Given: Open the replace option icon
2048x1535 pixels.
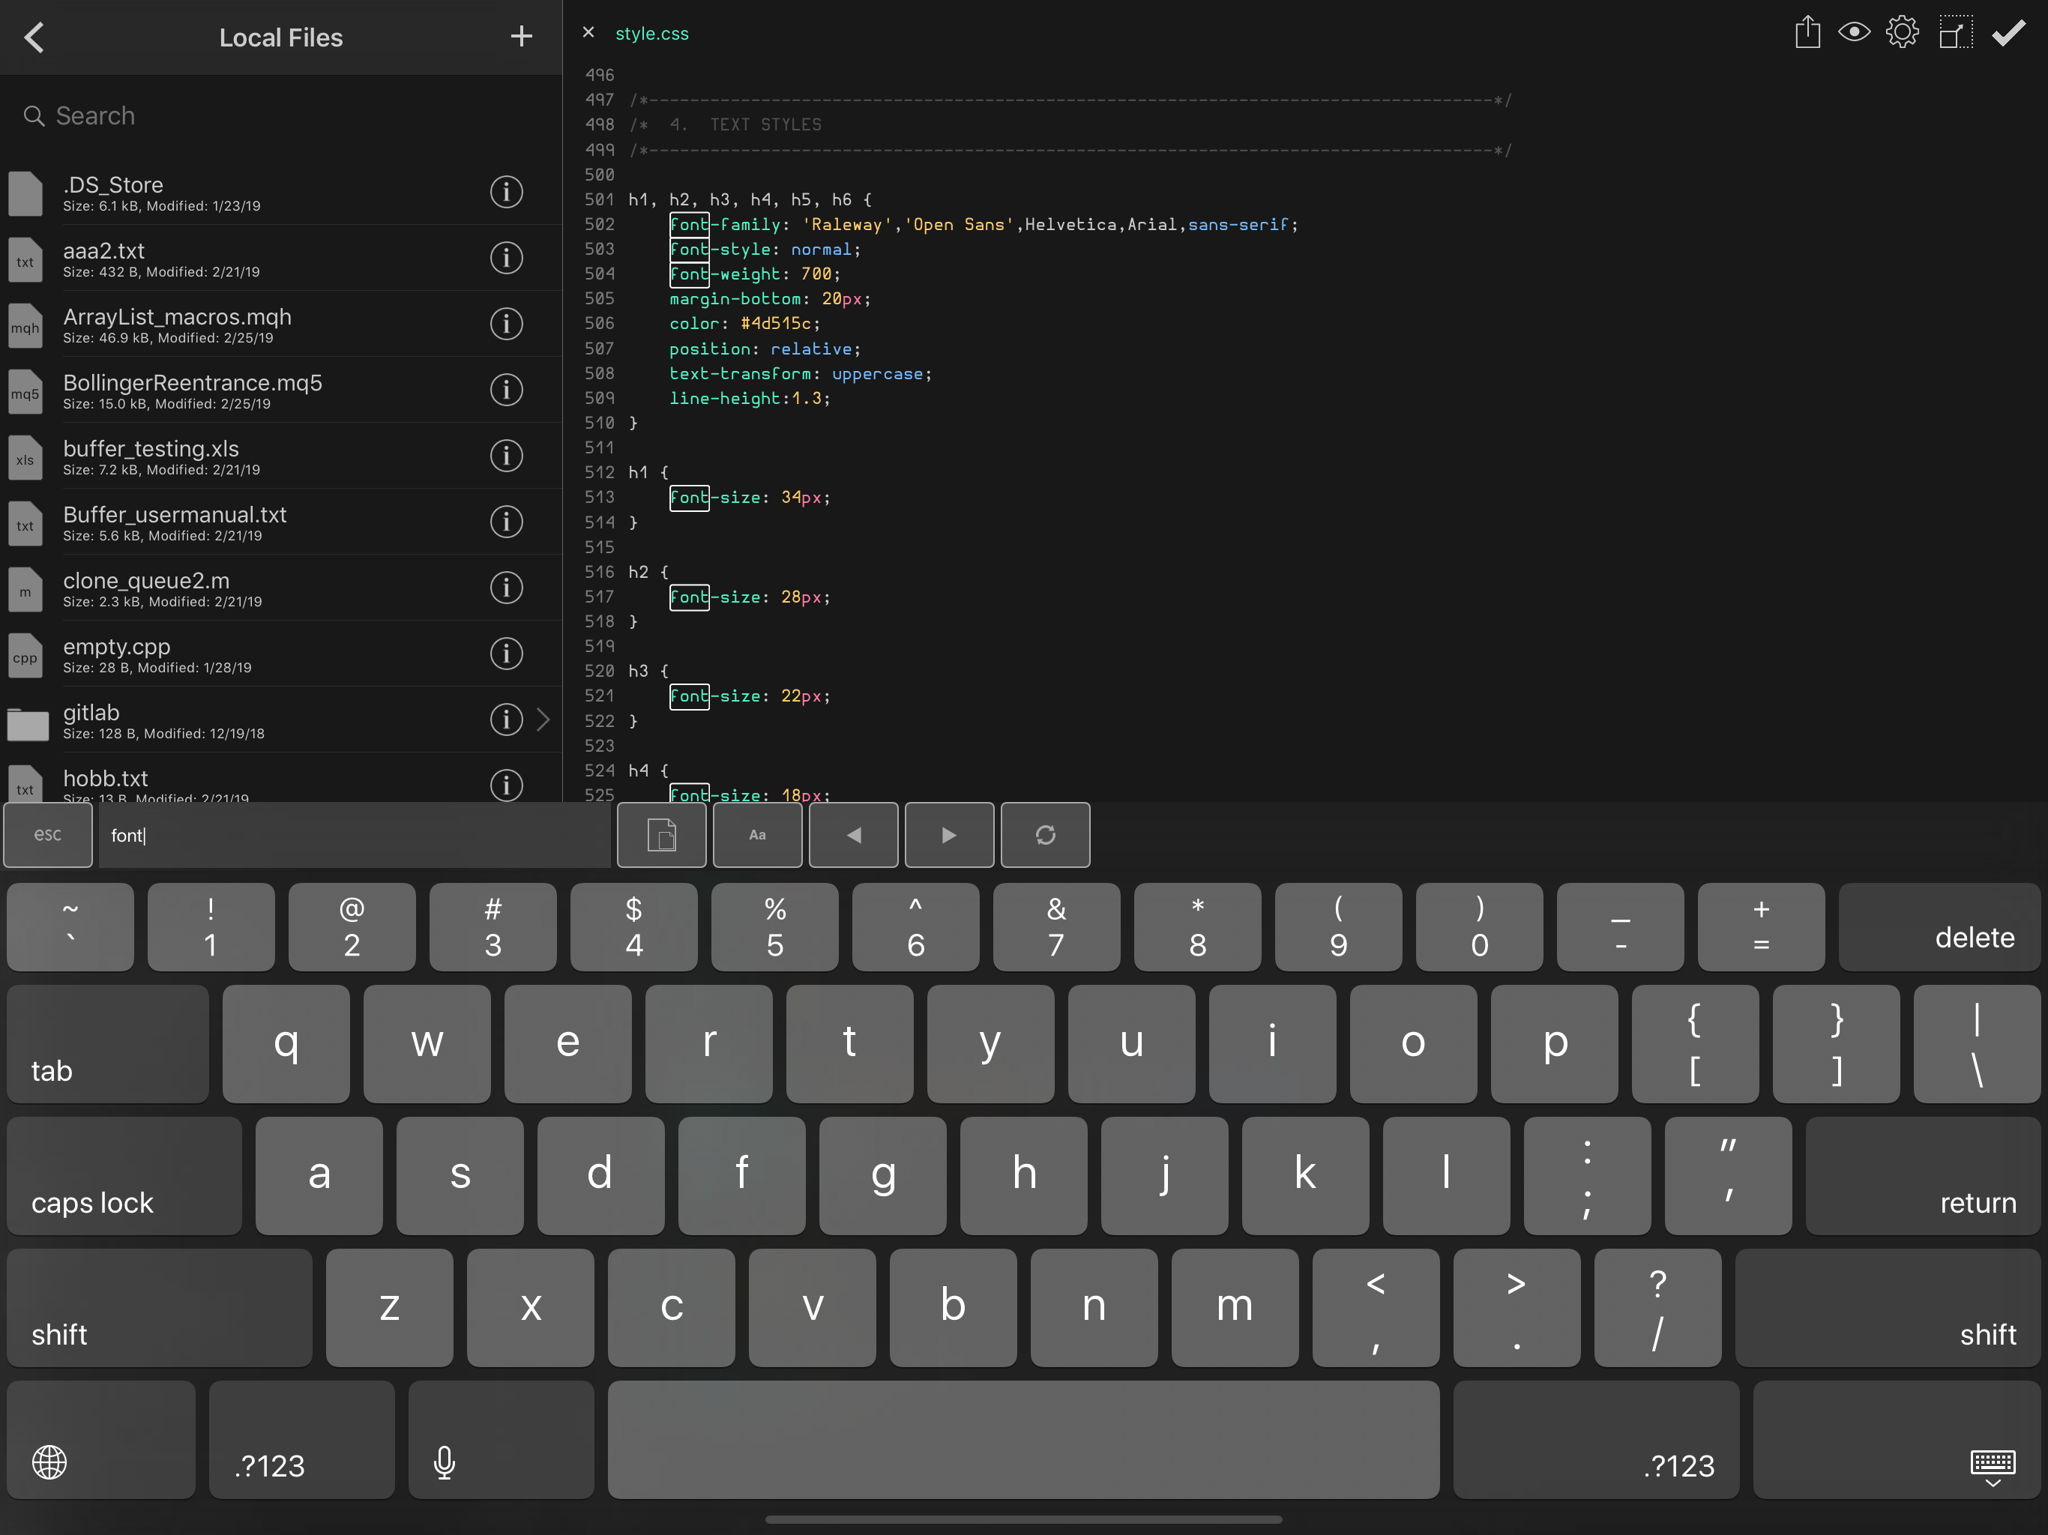Looking at the screenshot, I should 1045,835.
